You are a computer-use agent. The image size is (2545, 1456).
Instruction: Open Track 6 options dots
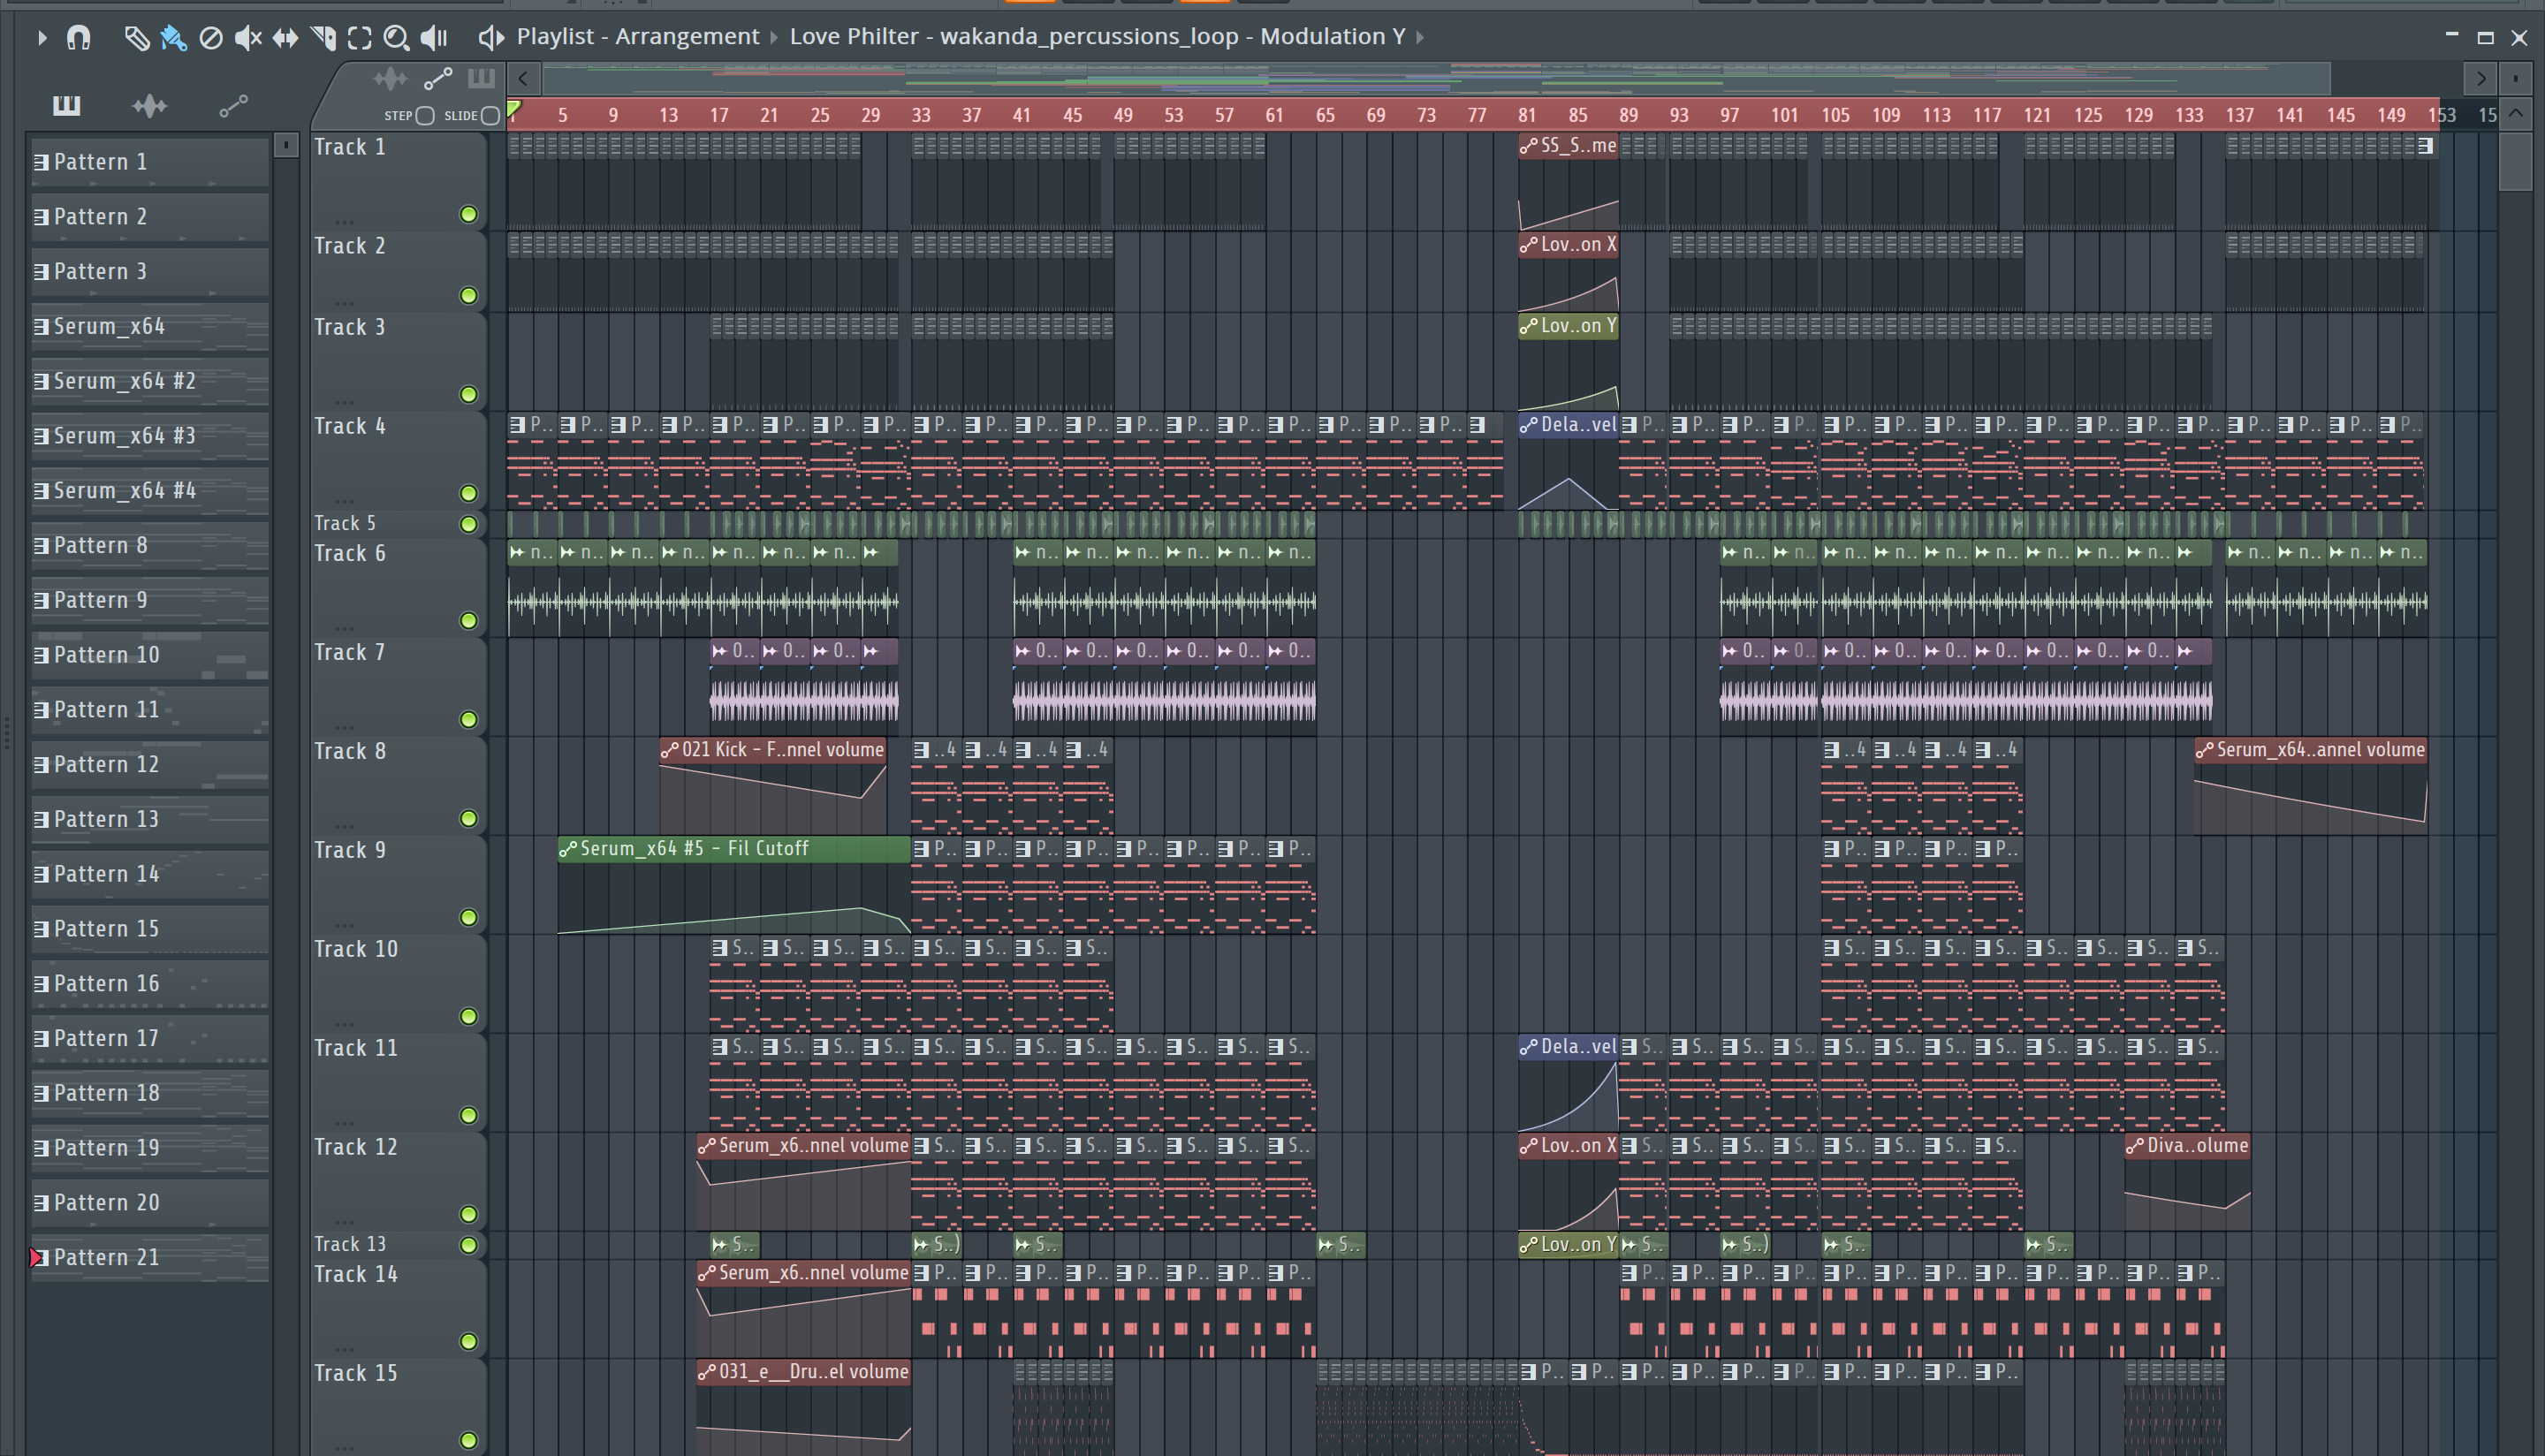(345, 628)
